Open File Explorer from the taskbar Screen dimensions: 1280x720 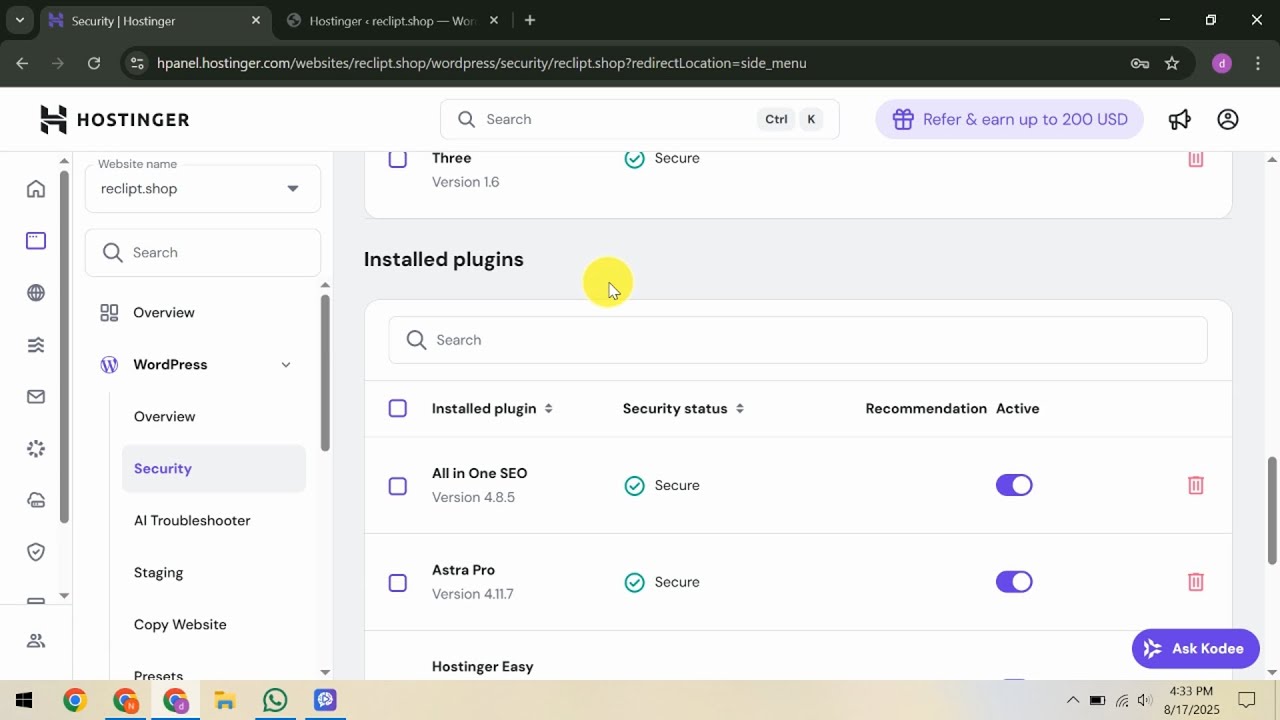225,700
